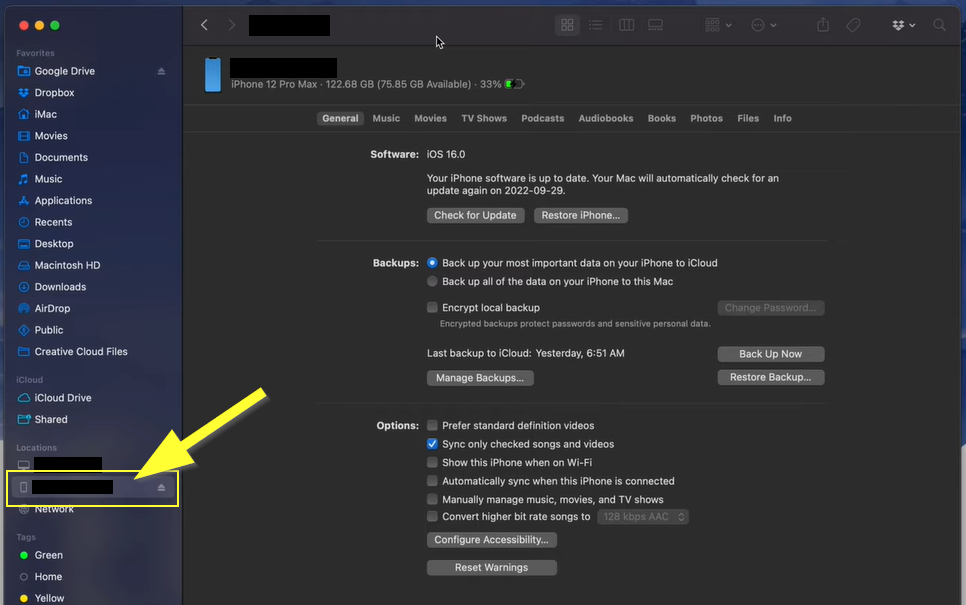This screenshot has width=966, height=605.
Task: Open Shared in iCloud section
Action: [x=51, y=420]
